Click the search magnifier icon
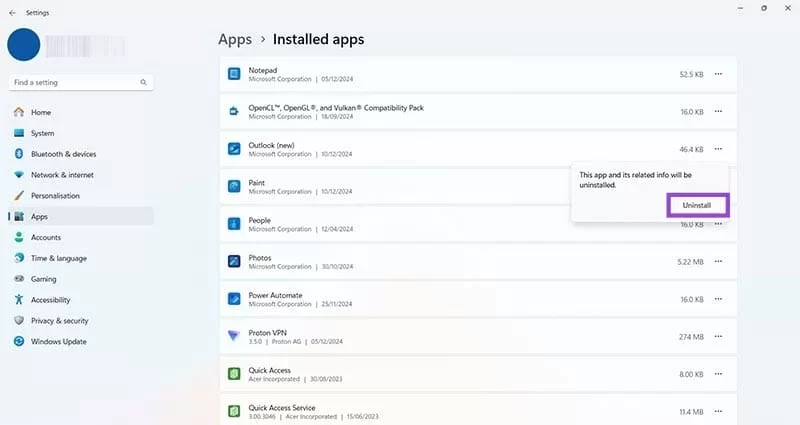The height and width of the screenshot is (425, 800). pos(143,82)
